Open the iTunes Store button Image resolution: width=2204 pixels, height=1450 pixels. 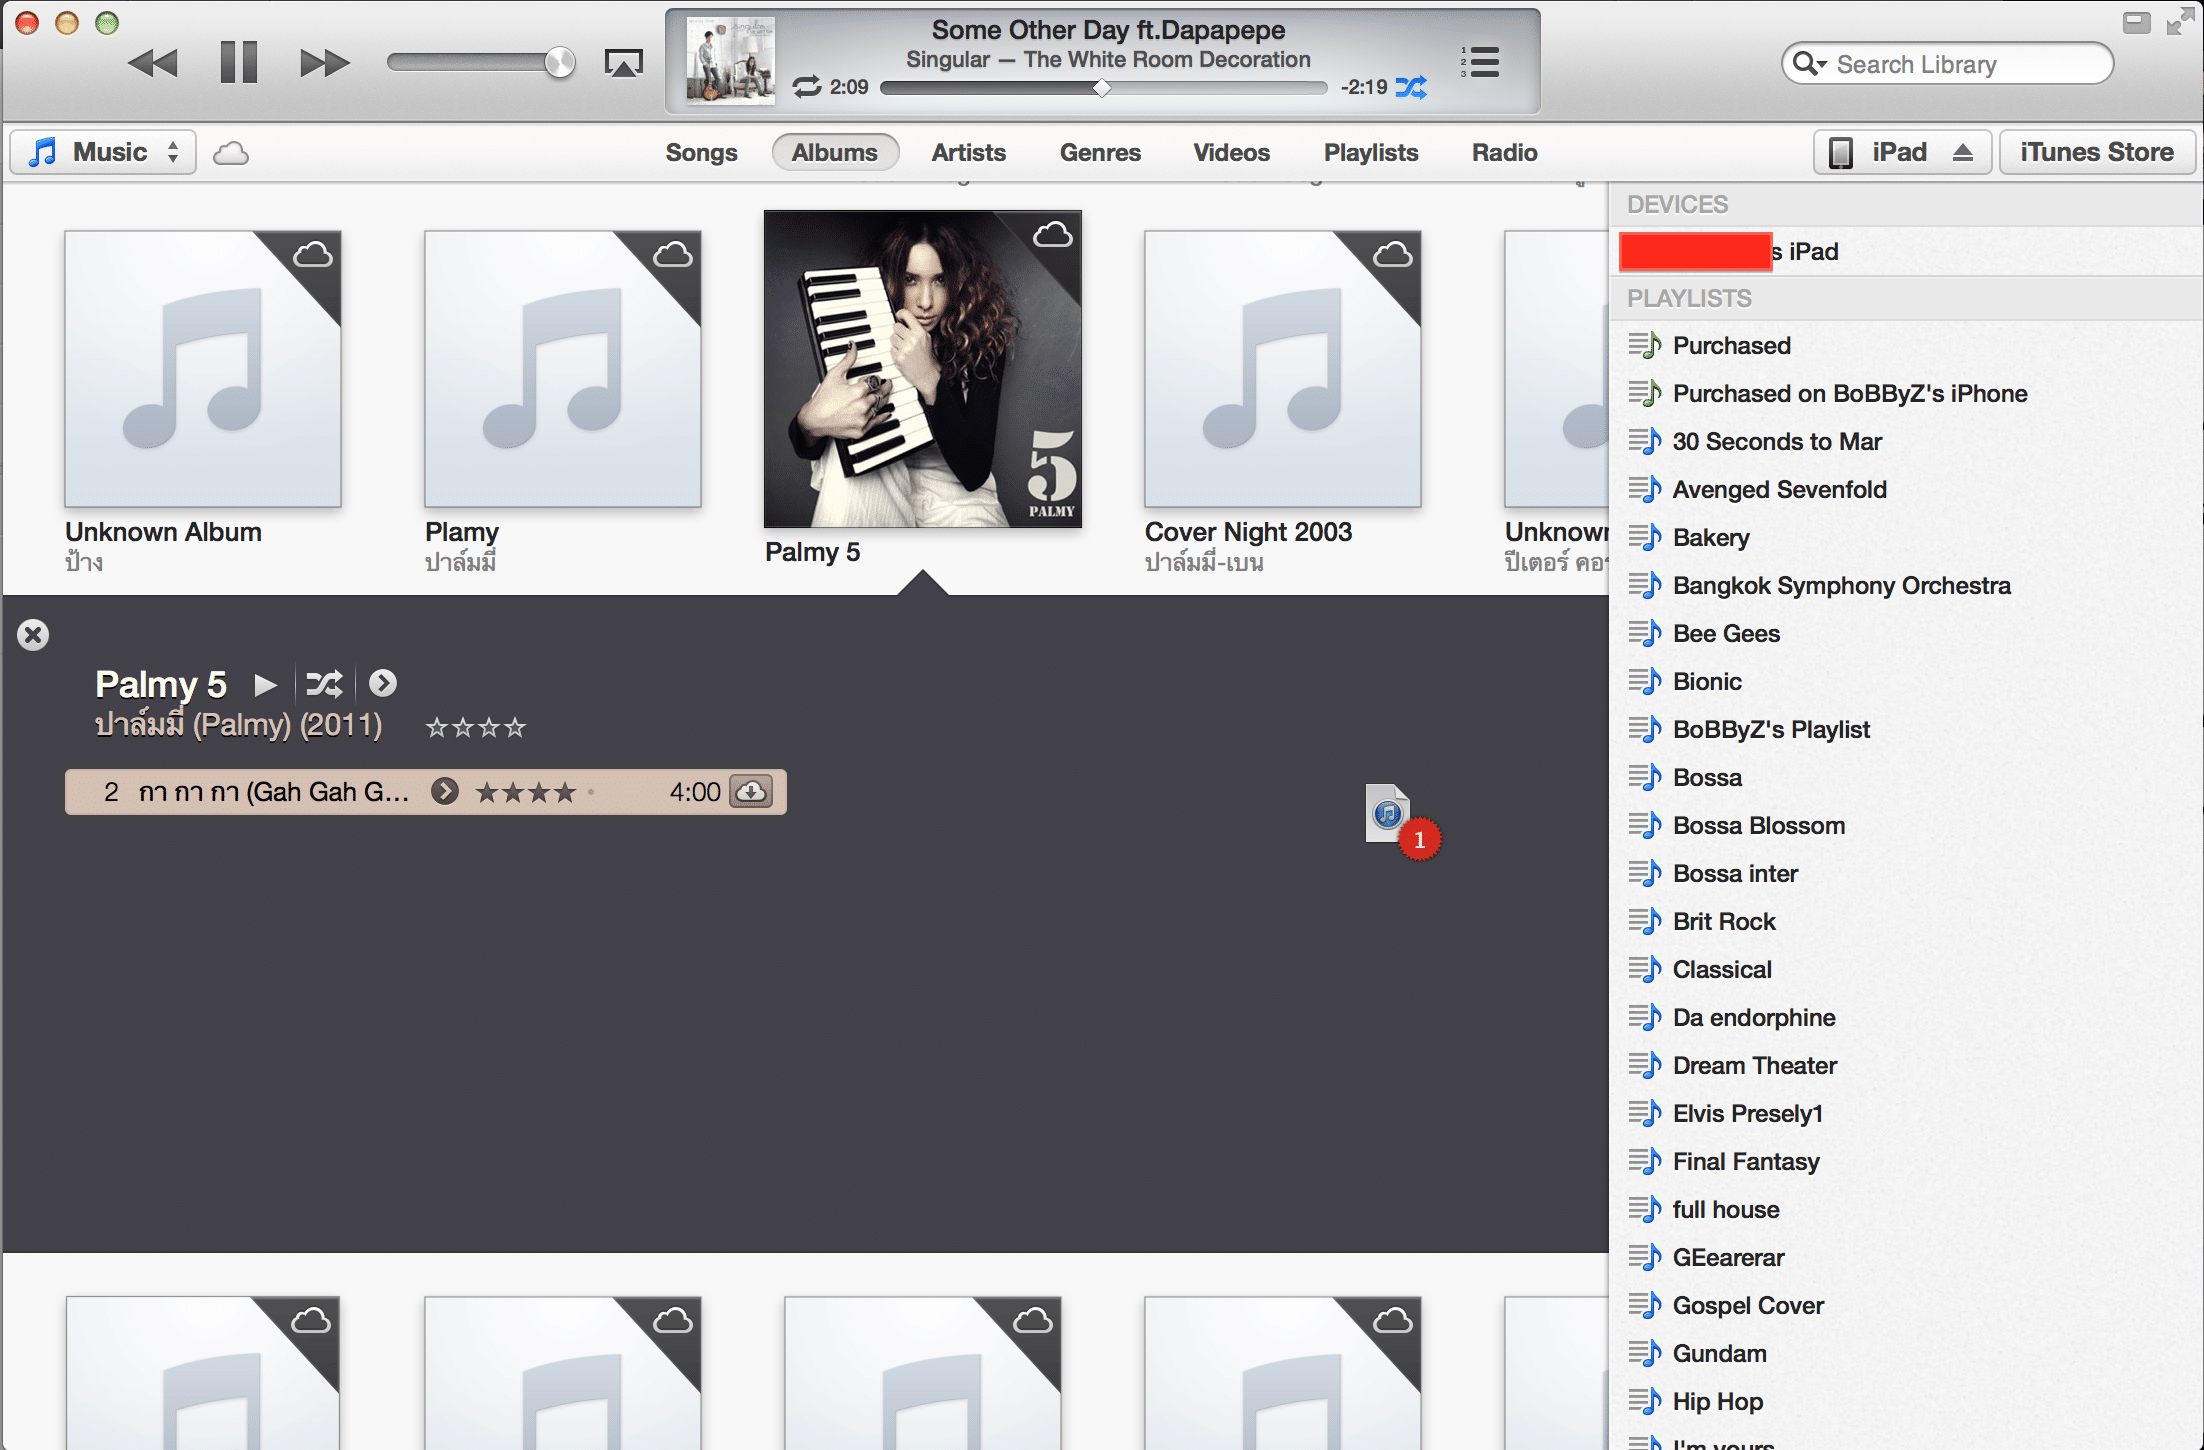click(x=2096, y=152)
